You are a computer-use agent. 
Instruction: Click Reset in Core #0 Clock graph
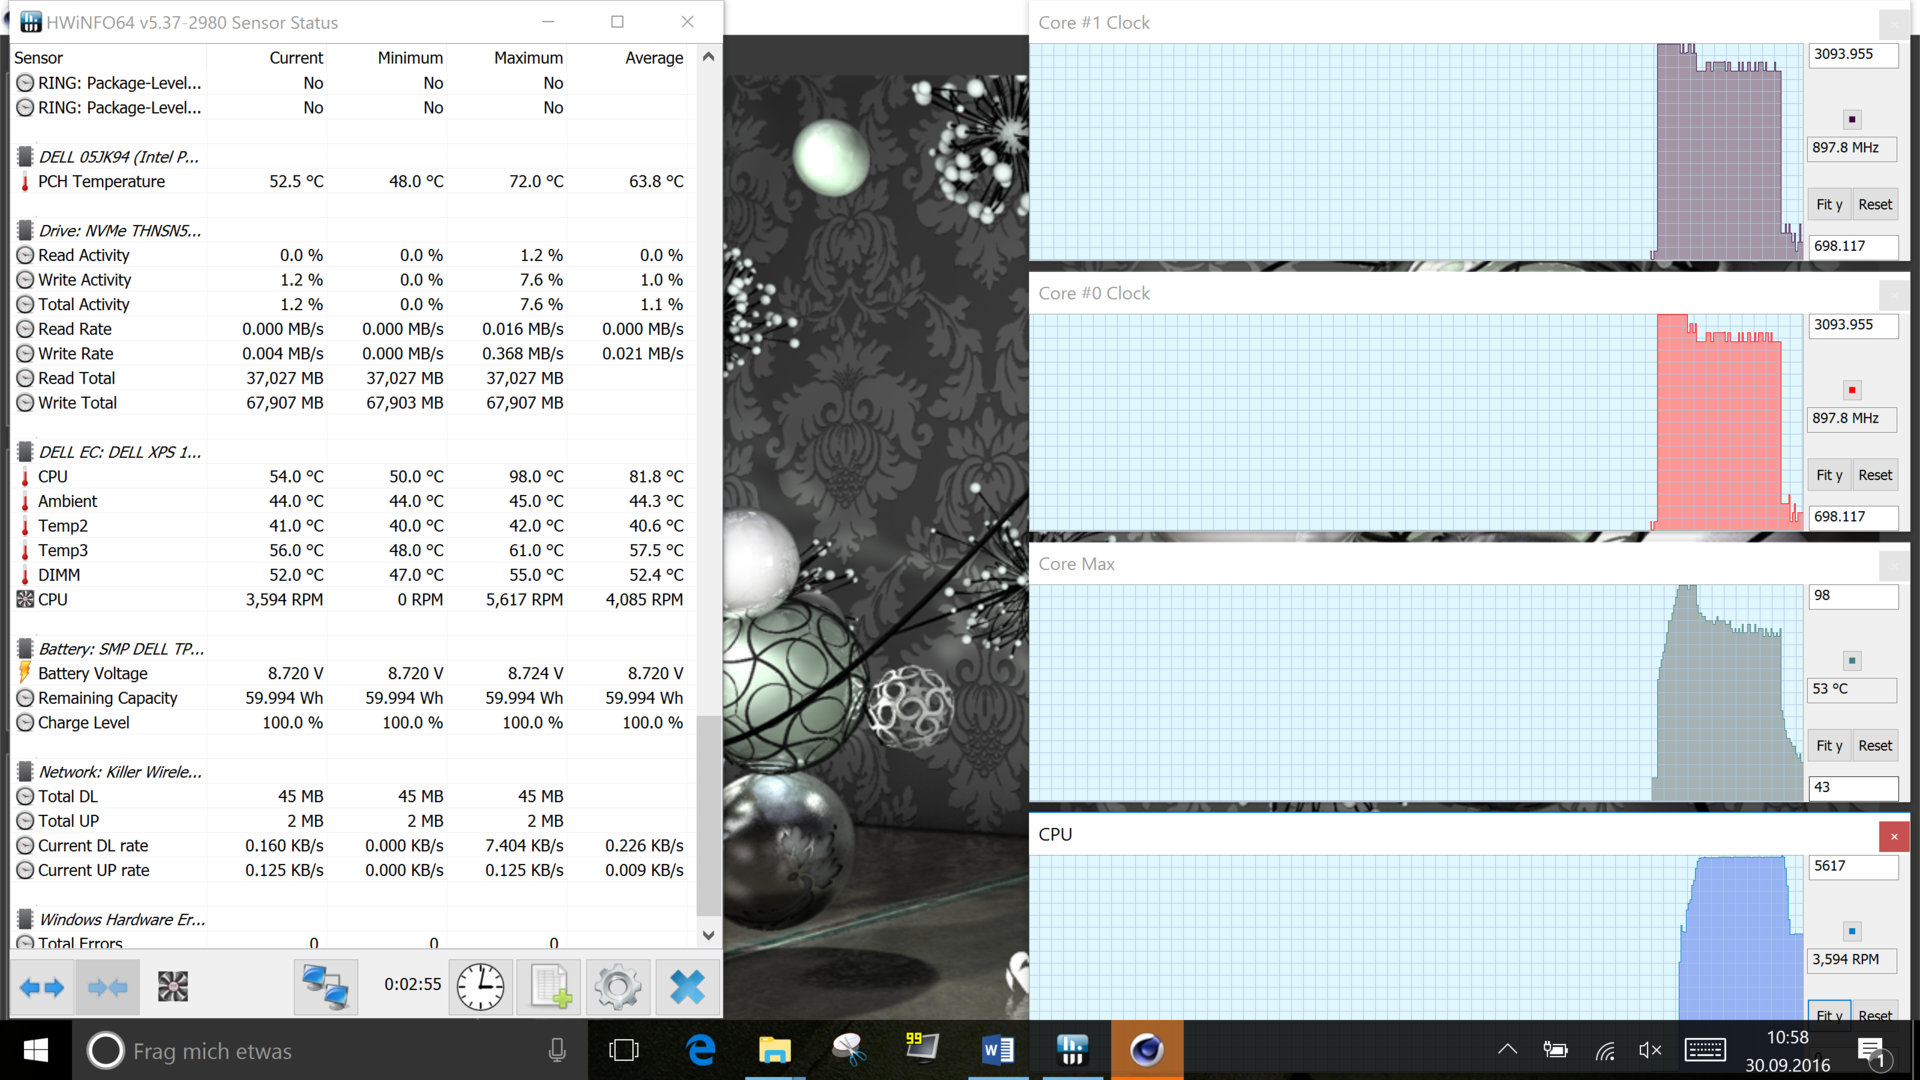pyautogui.click(x=1875, y=476)
